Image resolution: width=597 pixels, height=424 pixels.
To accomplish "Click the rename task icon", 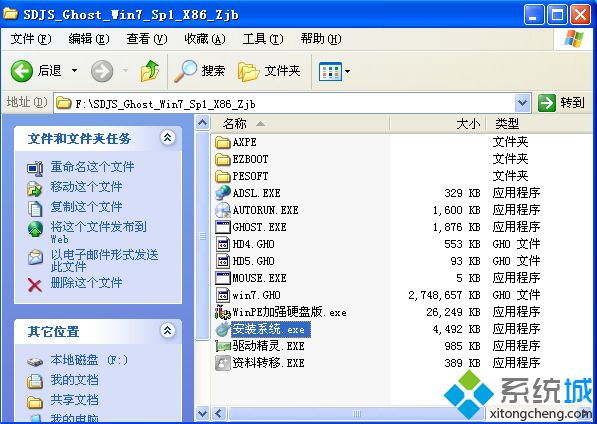I will (x=35, y=169).
